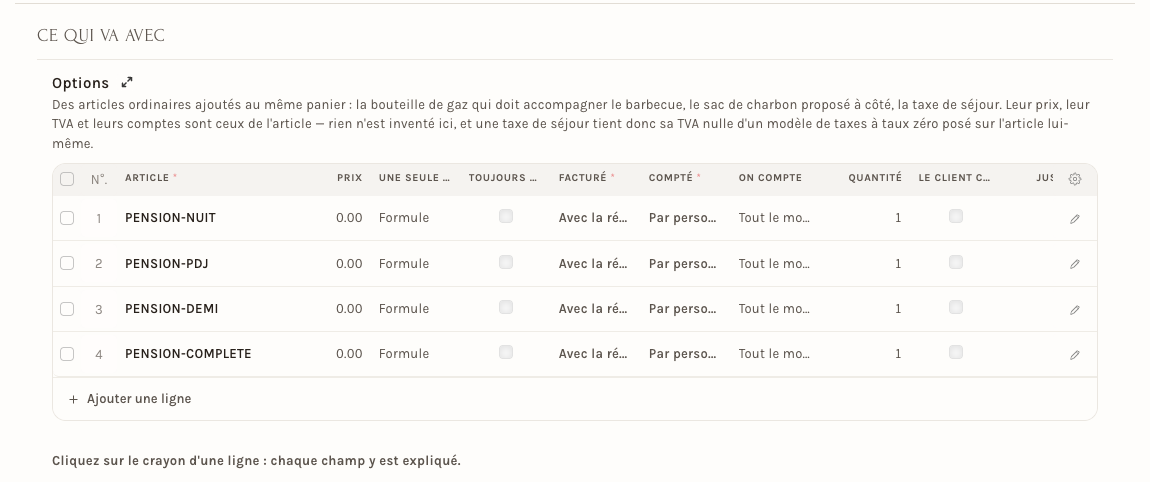Toggle the Toujours checkbox on PENSION-COMPLETE row
The height and width of the screenshot is (482, 1150).
pos(505,352)
